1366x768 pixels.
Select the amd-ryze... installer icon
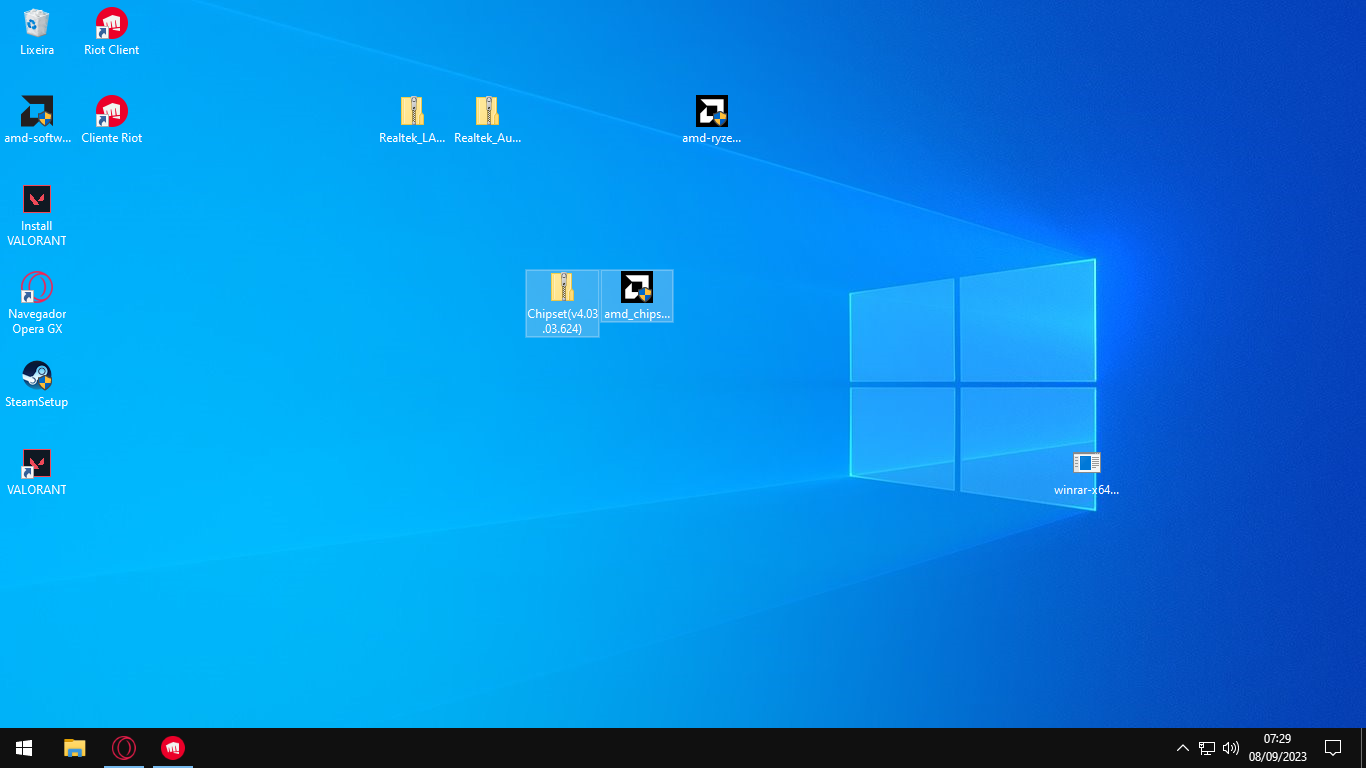click(x=712, y=120)
